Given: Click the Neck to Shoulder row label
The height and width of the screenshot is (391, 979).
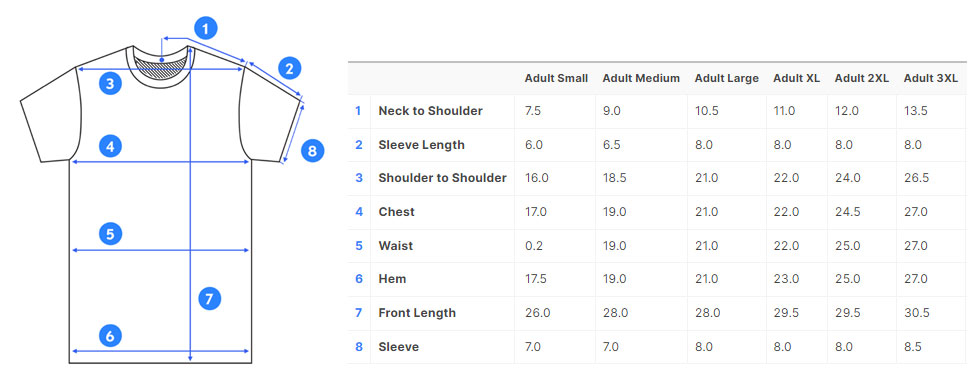Looking at the screenshot, I should tap(430, 111).
